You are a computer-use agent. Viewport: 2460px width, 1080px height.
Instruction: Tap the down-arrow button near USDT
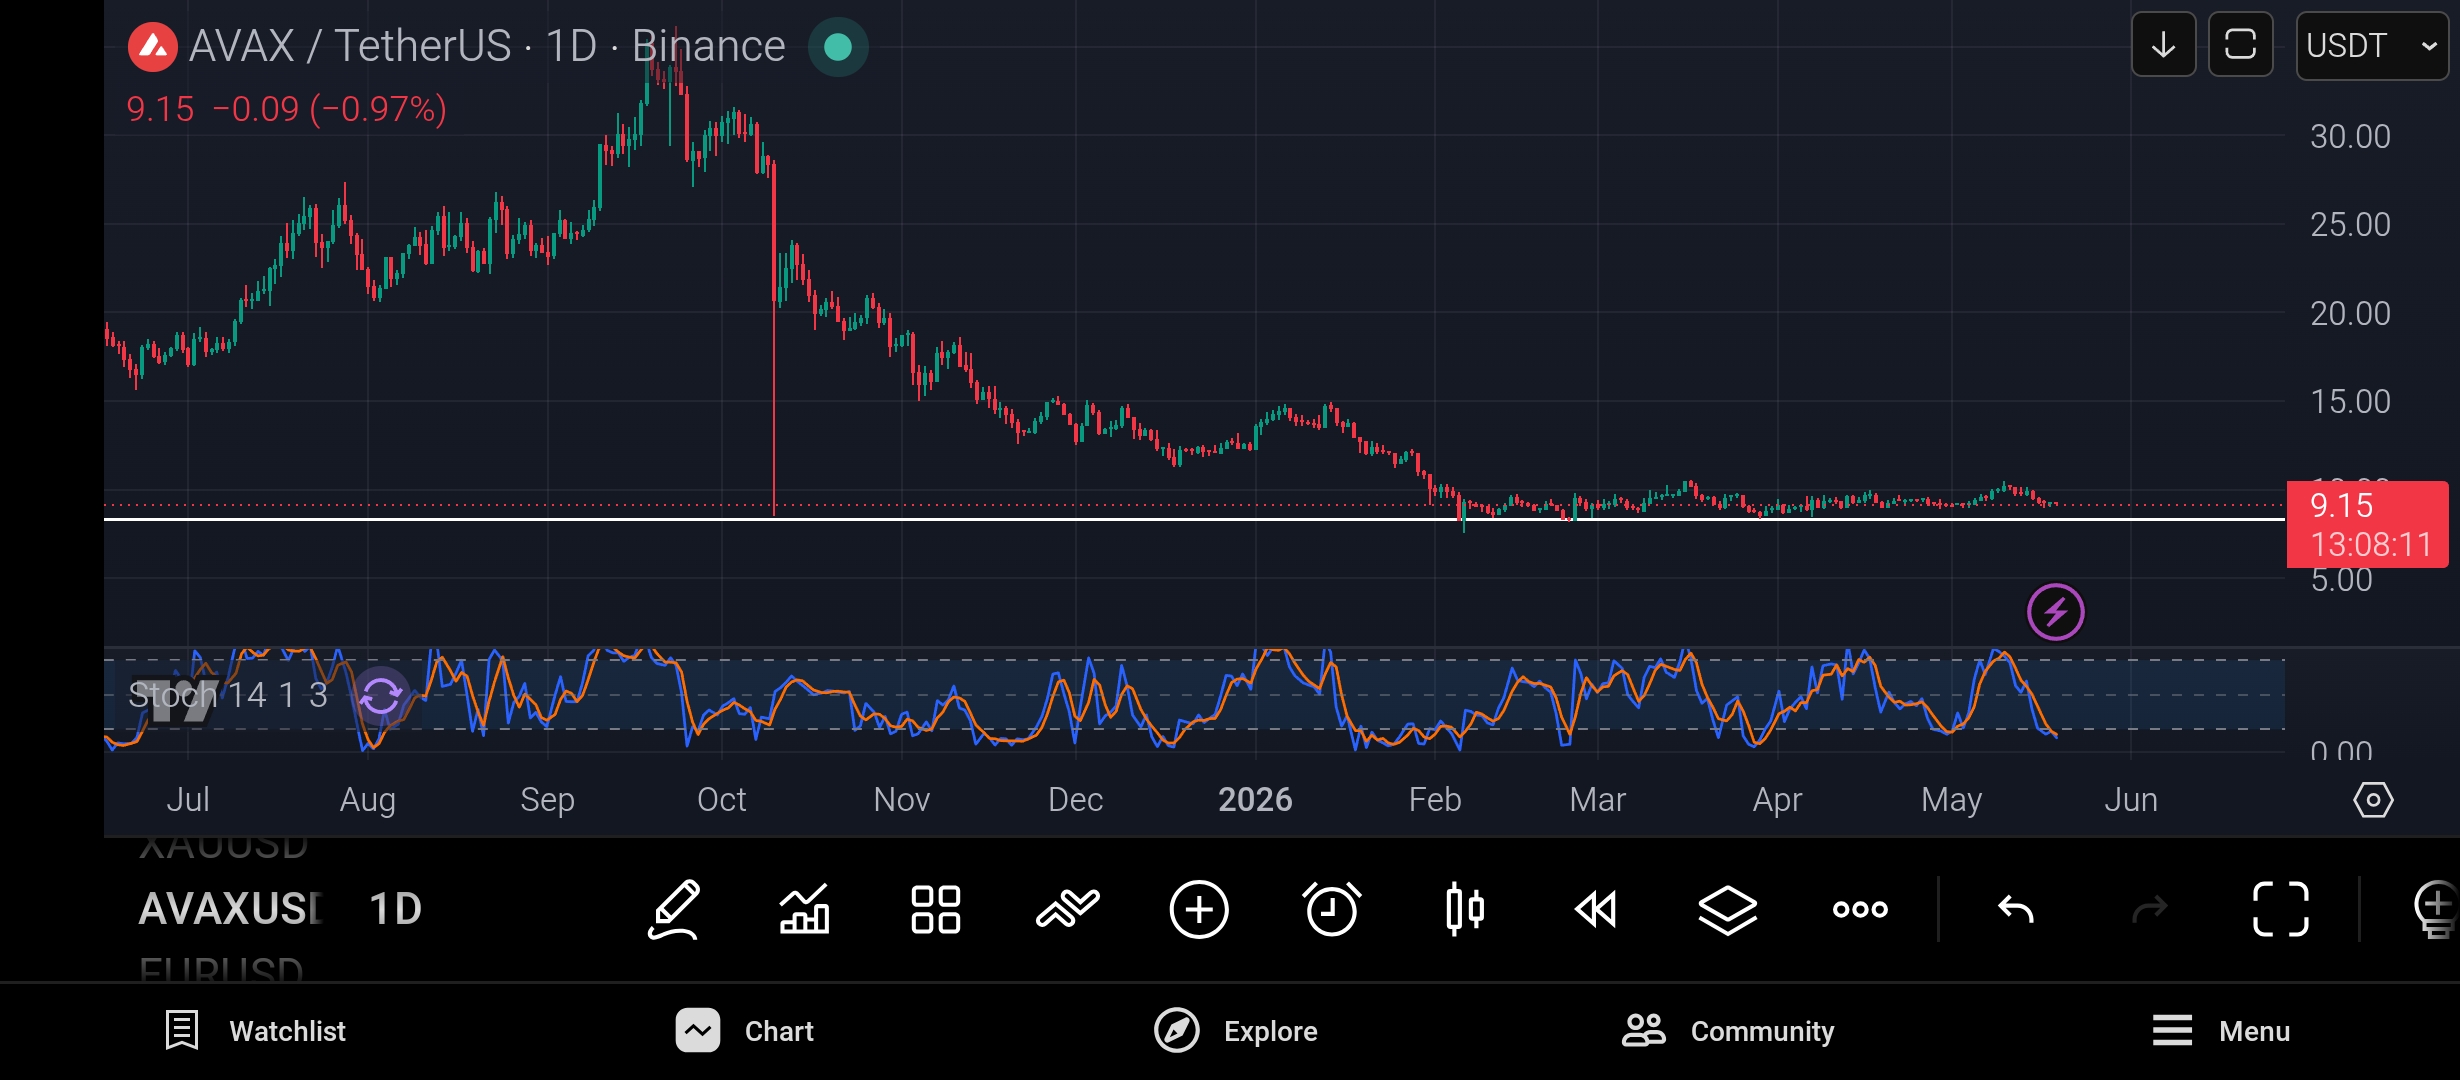2163,45
